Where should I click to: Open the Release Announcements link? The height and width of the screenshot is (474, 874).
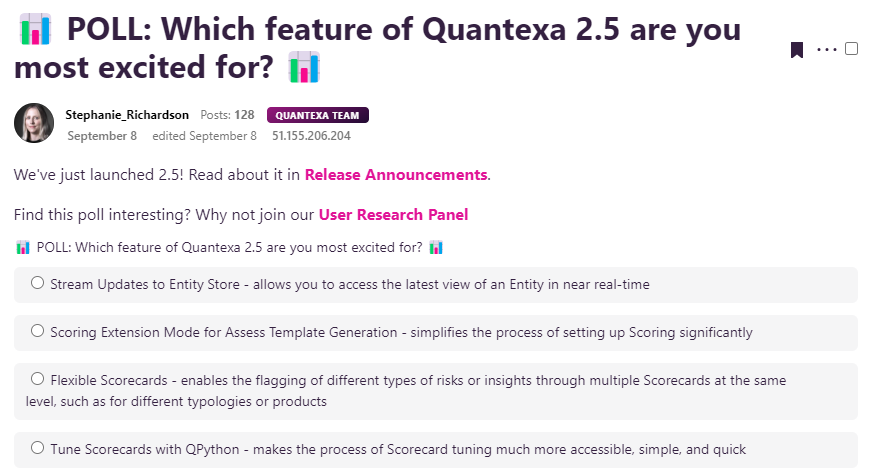tap(396, 175)
